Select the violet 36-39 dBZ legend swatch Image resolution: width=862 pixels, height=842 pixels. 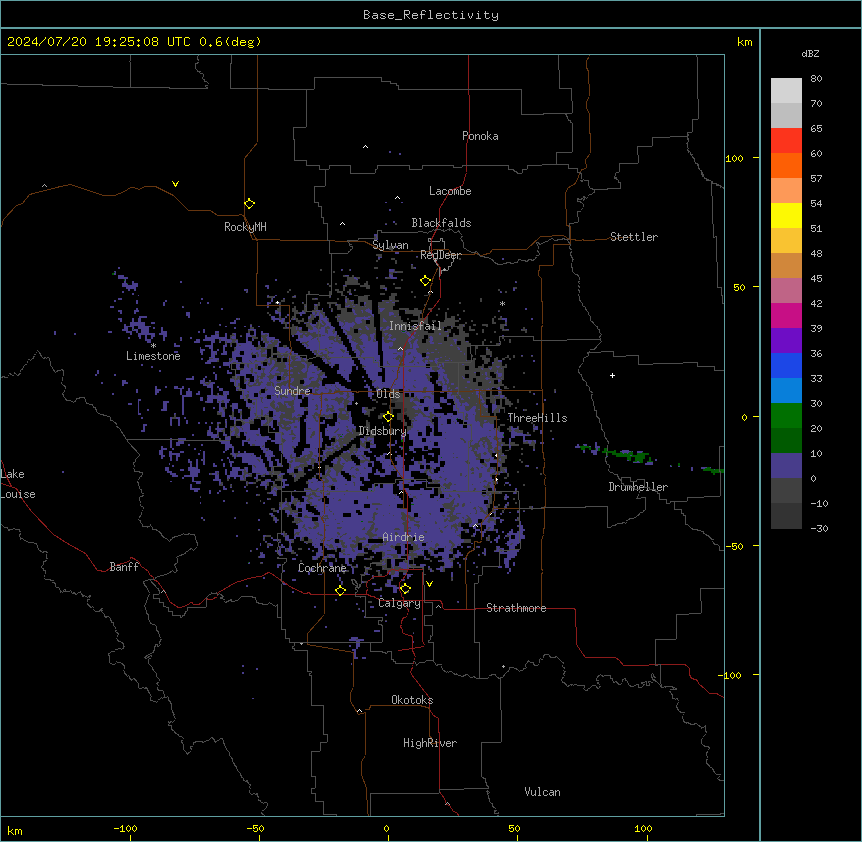[x=786, y=341]
